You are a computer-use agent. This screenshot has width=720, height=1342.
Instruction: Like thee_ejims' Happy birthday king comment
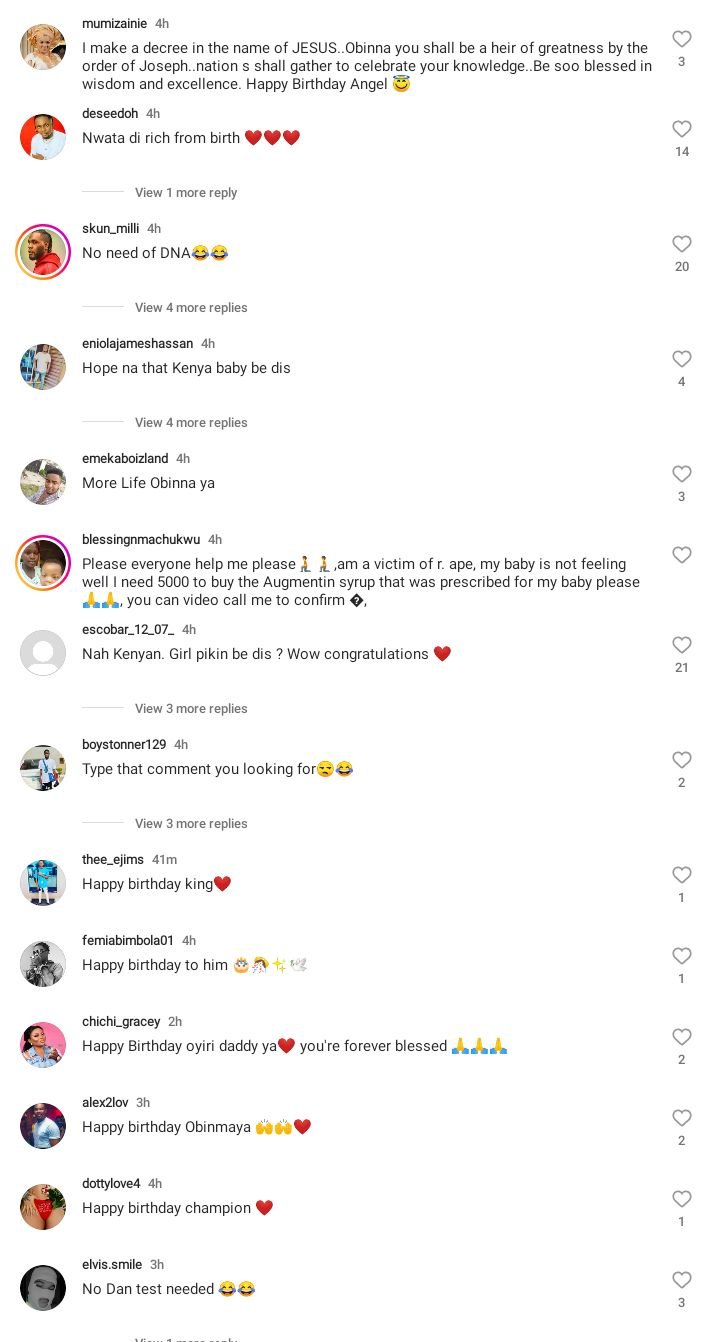click(681, 875)
